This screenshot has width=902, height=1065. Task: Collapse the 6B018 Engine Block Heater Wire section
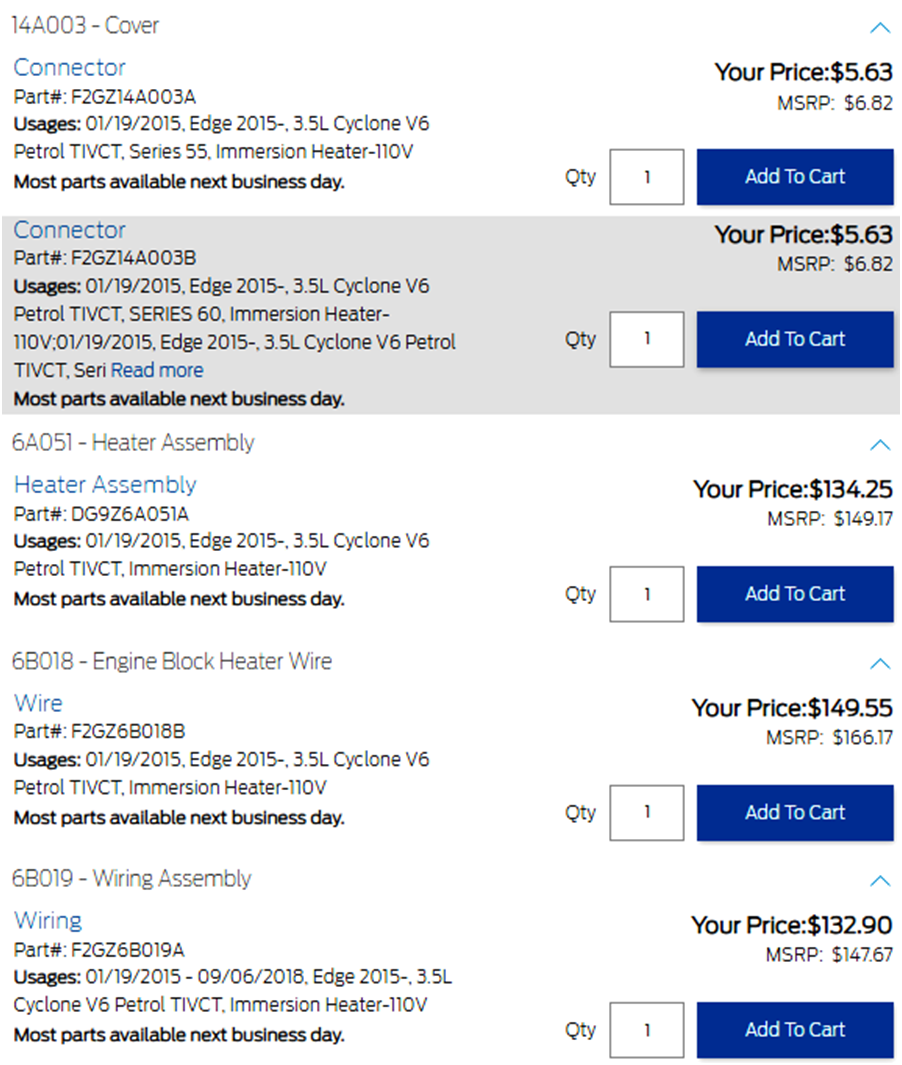880,663
